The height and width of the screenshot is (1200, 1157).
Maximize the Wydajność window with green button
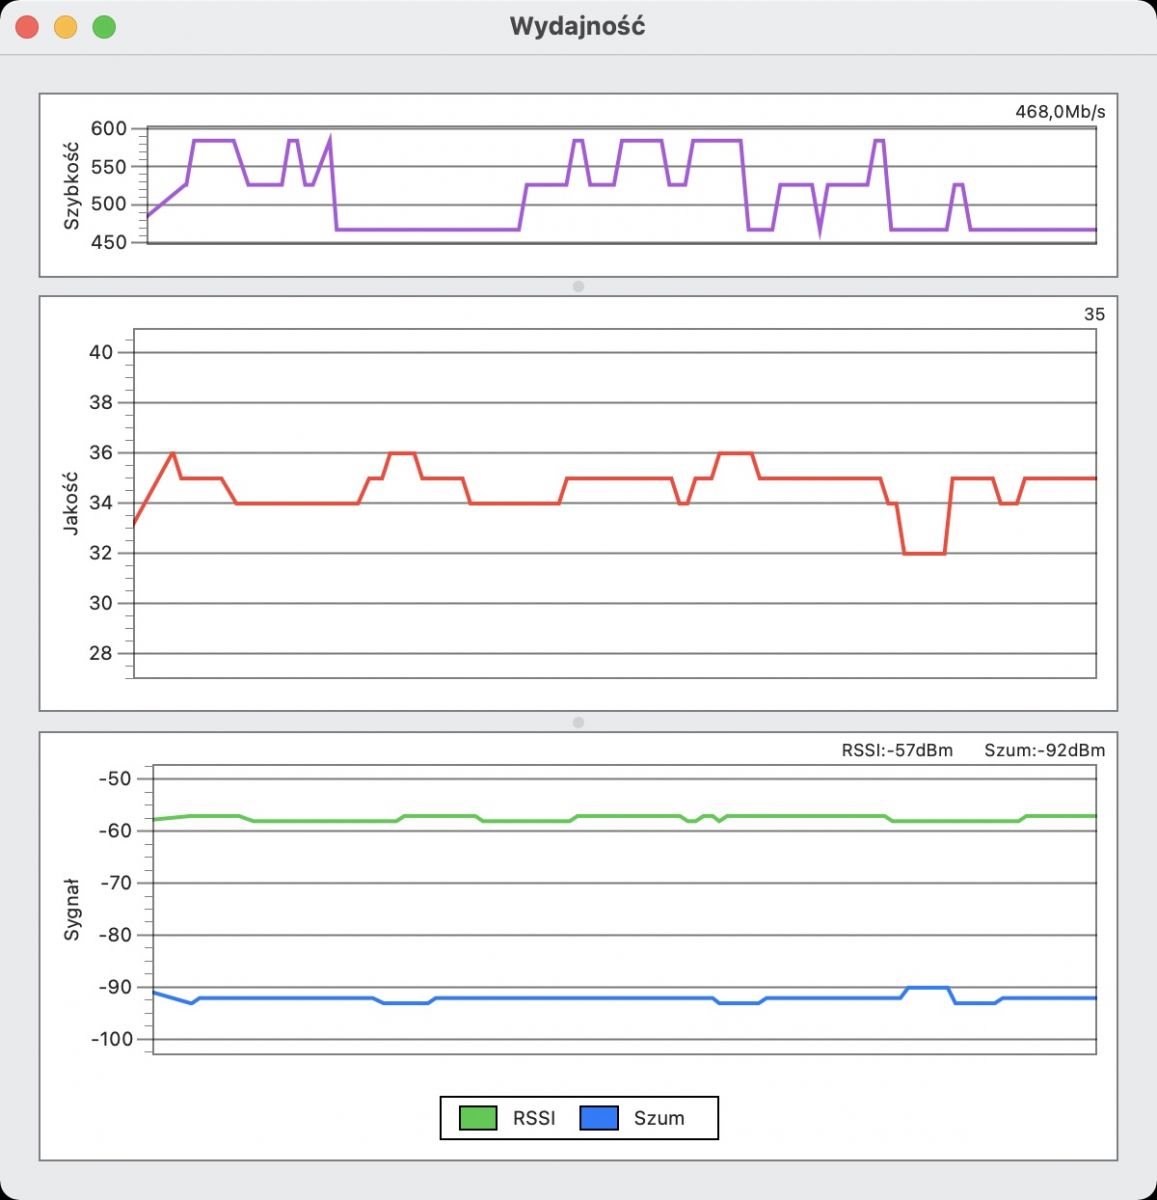click(x=104, y=27)
